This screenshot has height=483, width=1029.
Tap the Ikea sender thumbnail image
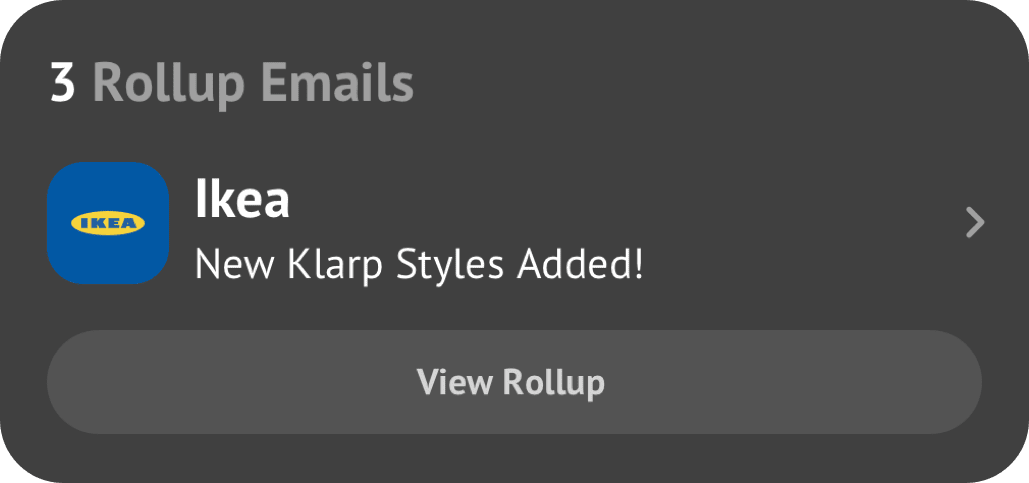tap(108, 223)
